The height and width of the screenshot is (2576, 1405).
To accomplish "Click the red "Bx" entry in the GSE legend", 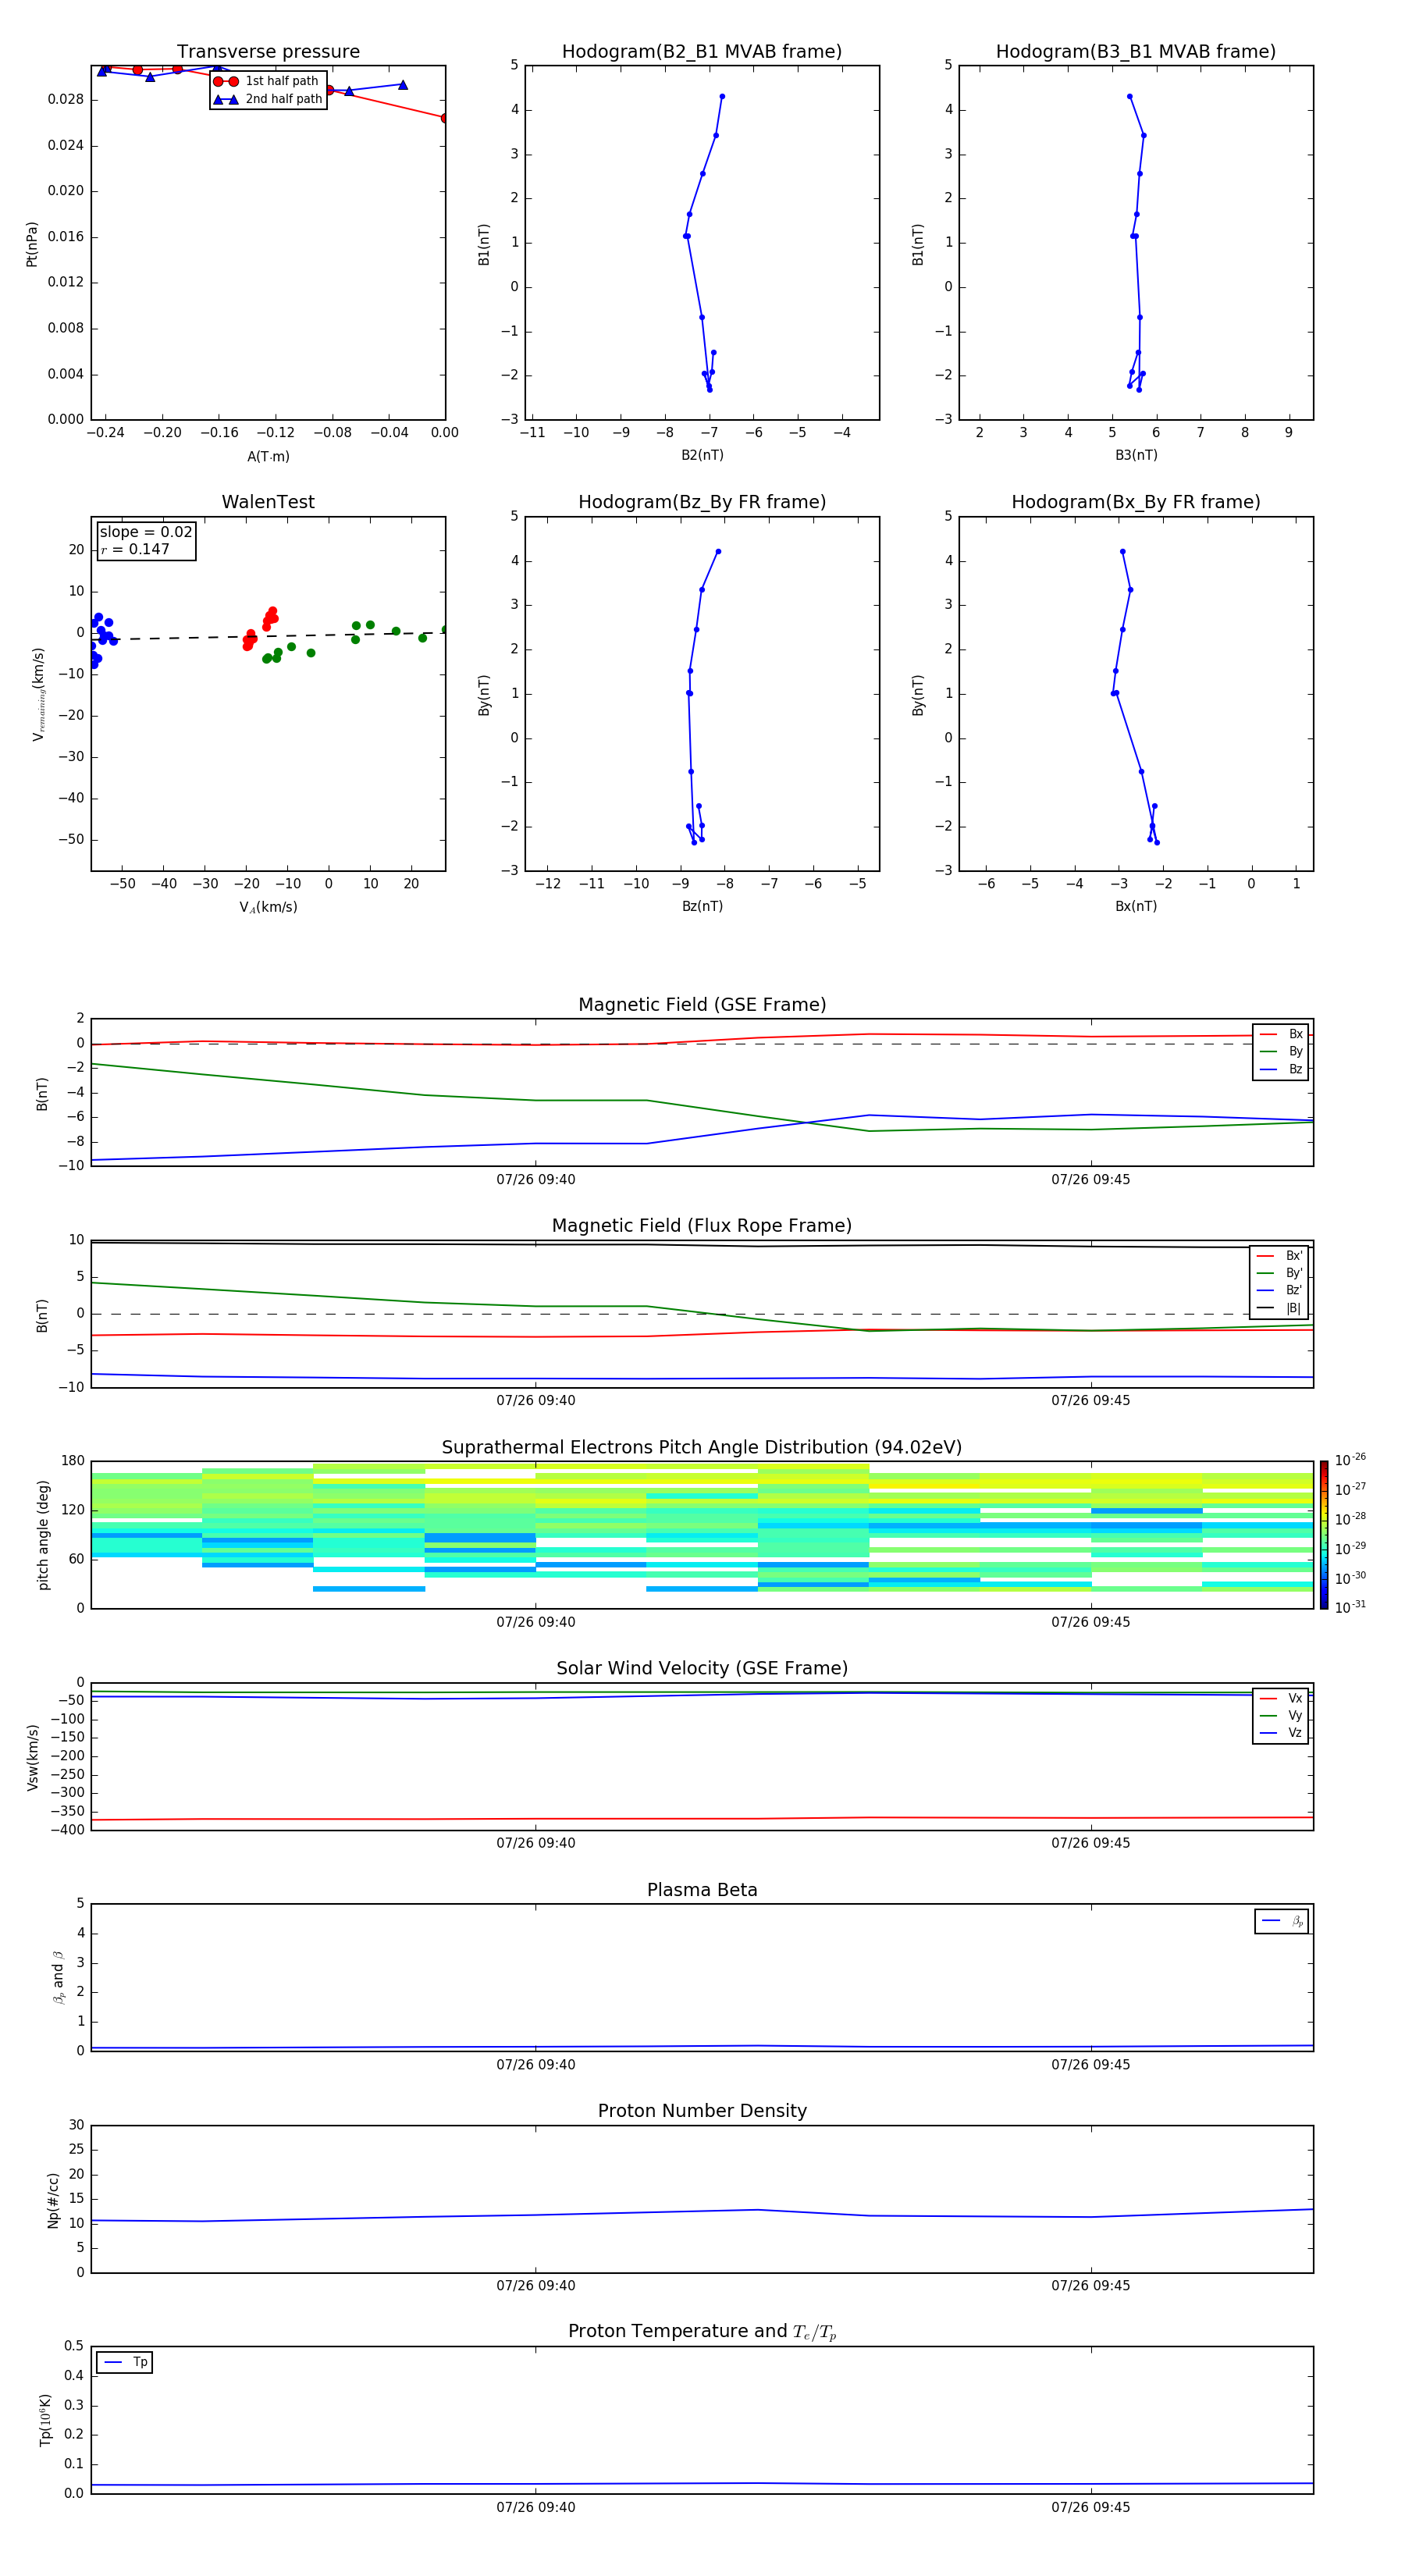I will pos(1281,1034).
